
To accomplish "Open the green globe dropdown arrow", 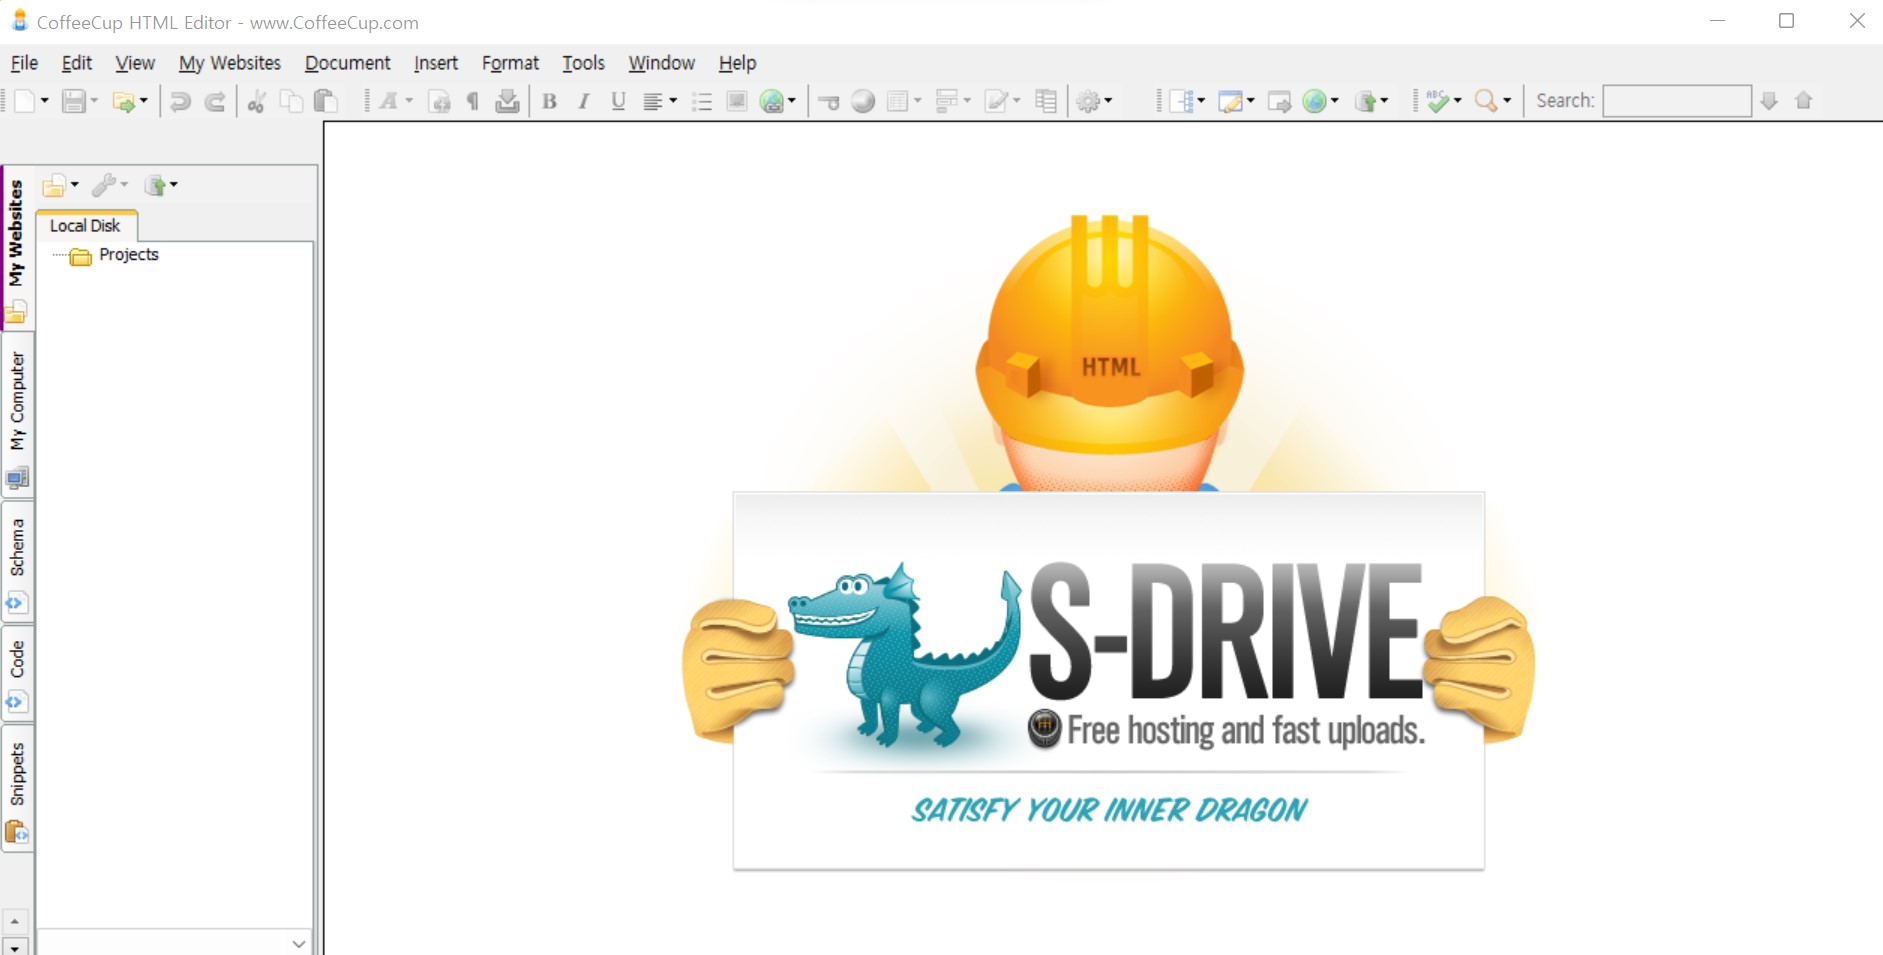I will 1335,101.
